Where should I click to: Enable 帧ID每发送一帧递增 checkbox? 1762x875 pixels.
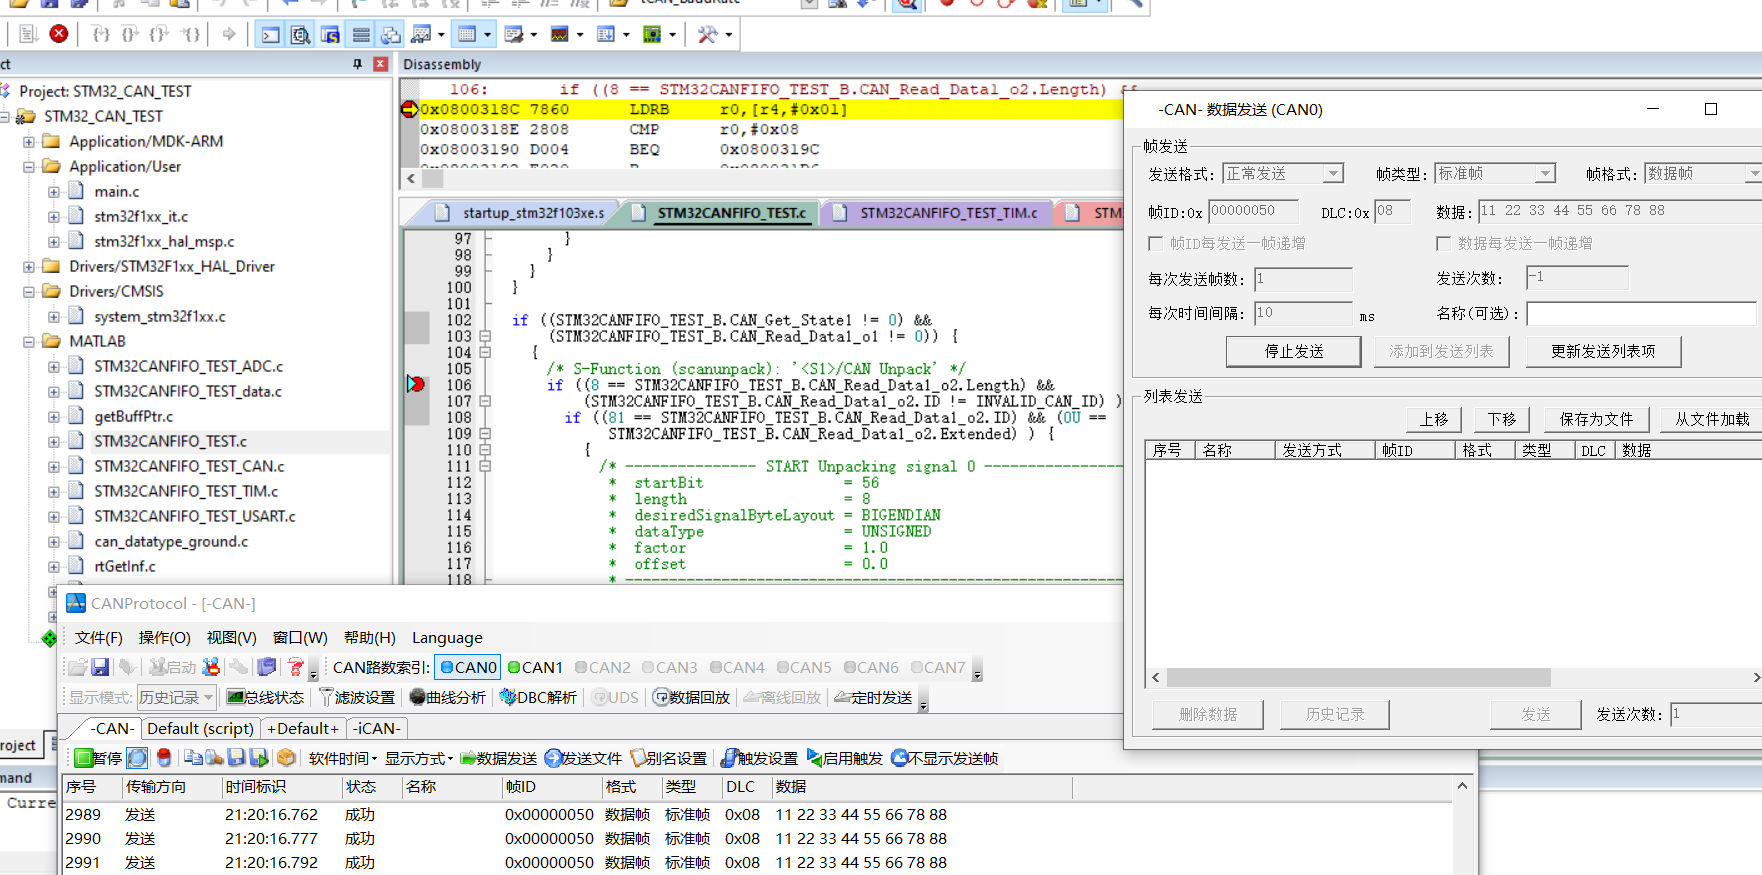tap(1155, 243)
